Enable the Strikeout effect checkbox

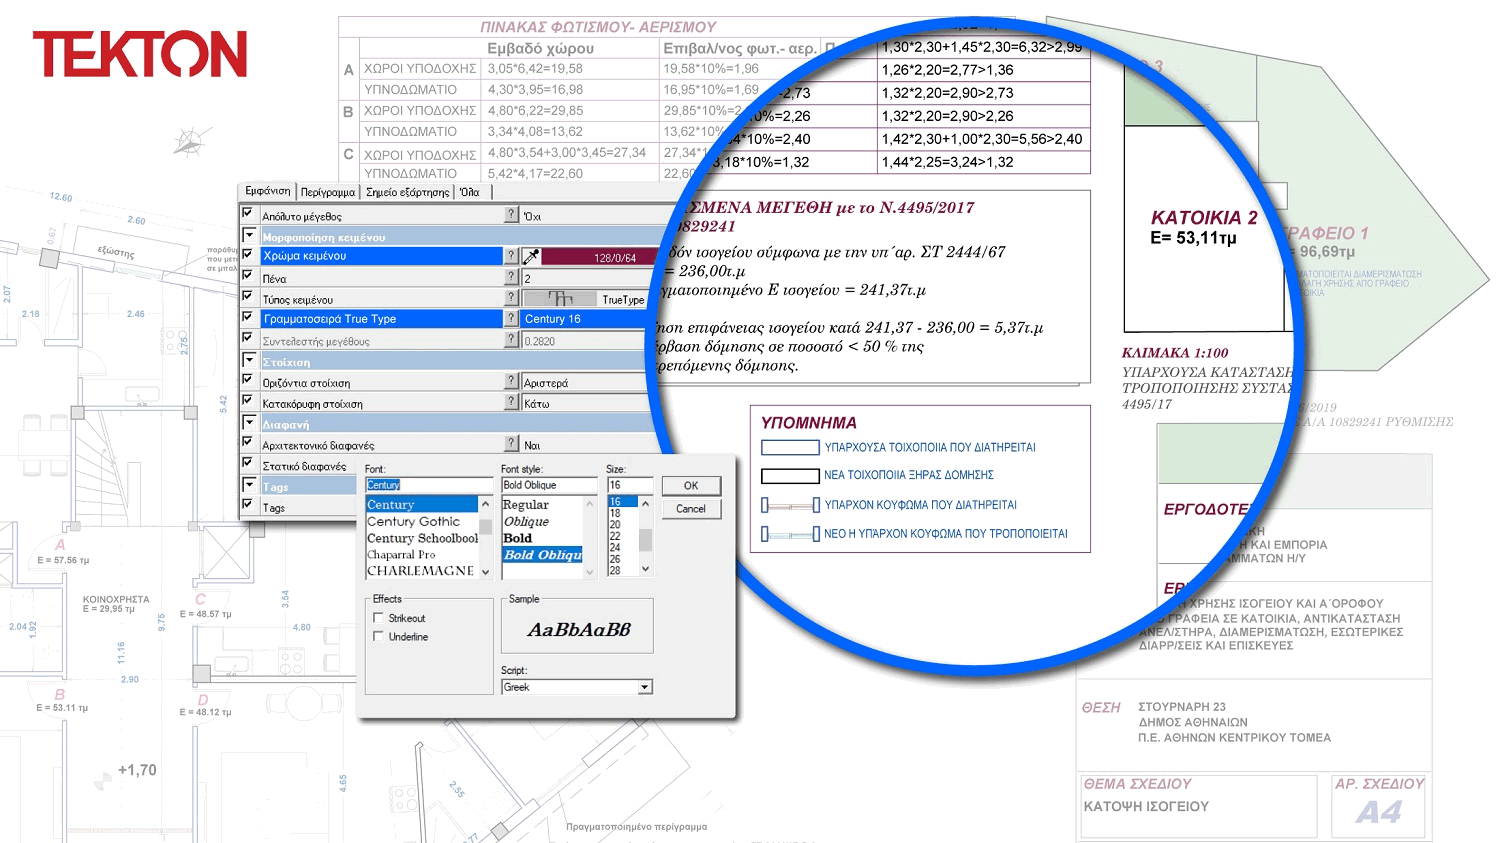pos(378,618)
